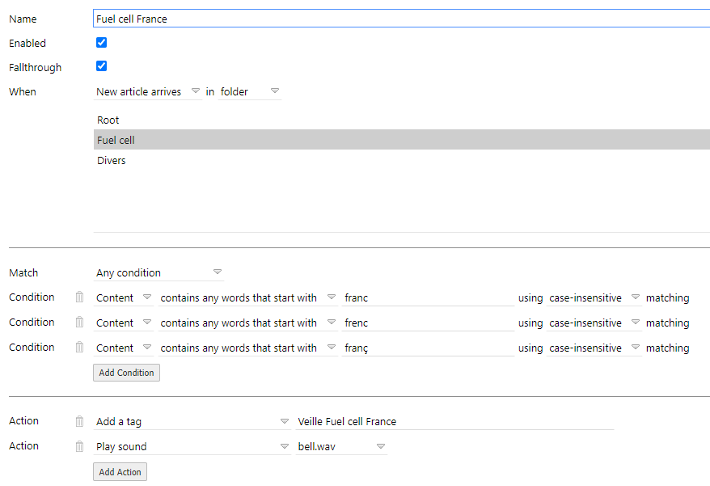Remove the 'Add a tag' action
Screen dimensions: 710x486
click(x=79, y=421)
